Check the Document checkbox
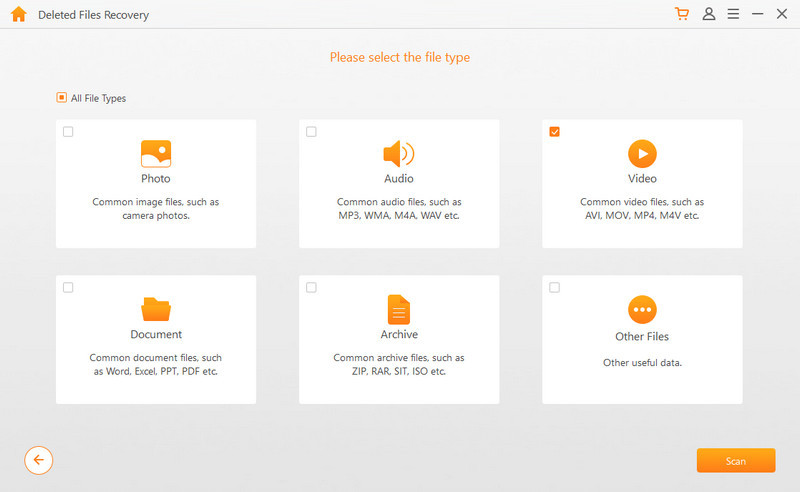This screenshot has height=492, width=800. pyautogui.click(x=68, y=287)
